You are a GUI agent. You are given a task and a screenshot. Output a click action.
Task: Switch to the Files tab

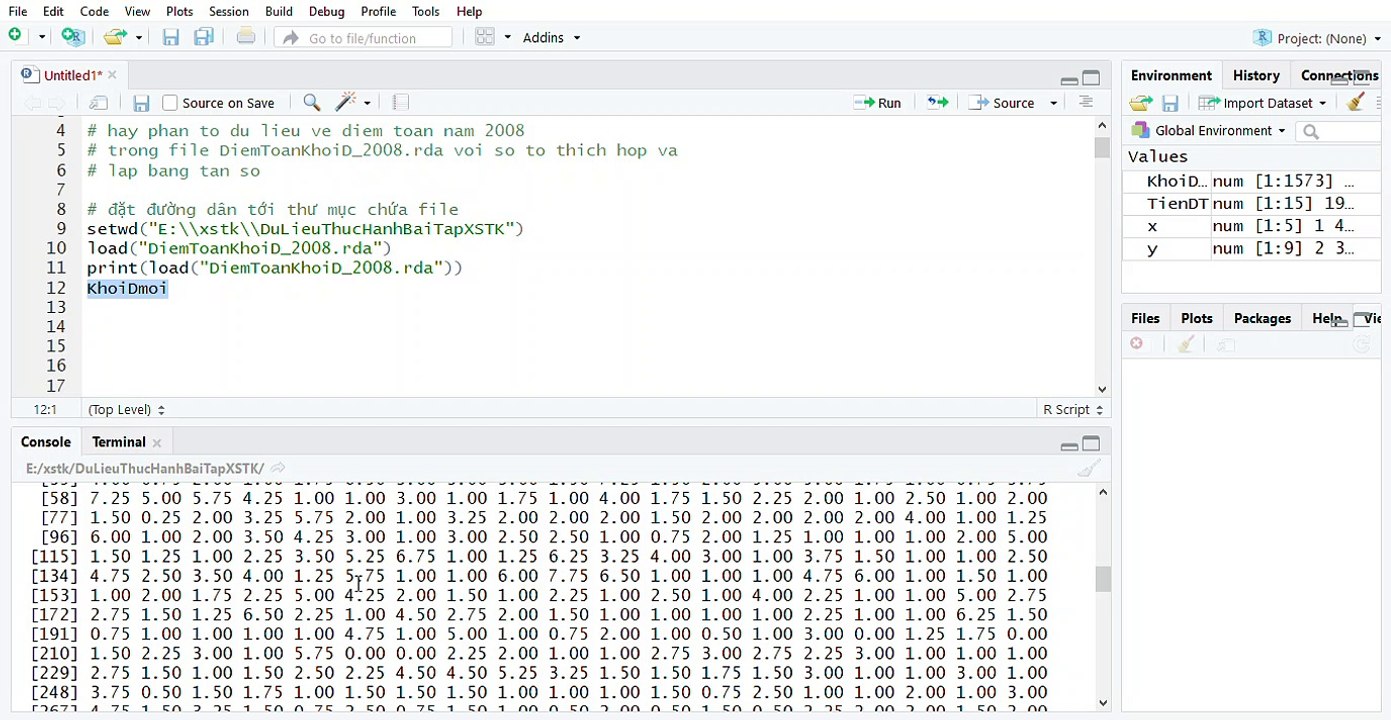point(1145,318)
